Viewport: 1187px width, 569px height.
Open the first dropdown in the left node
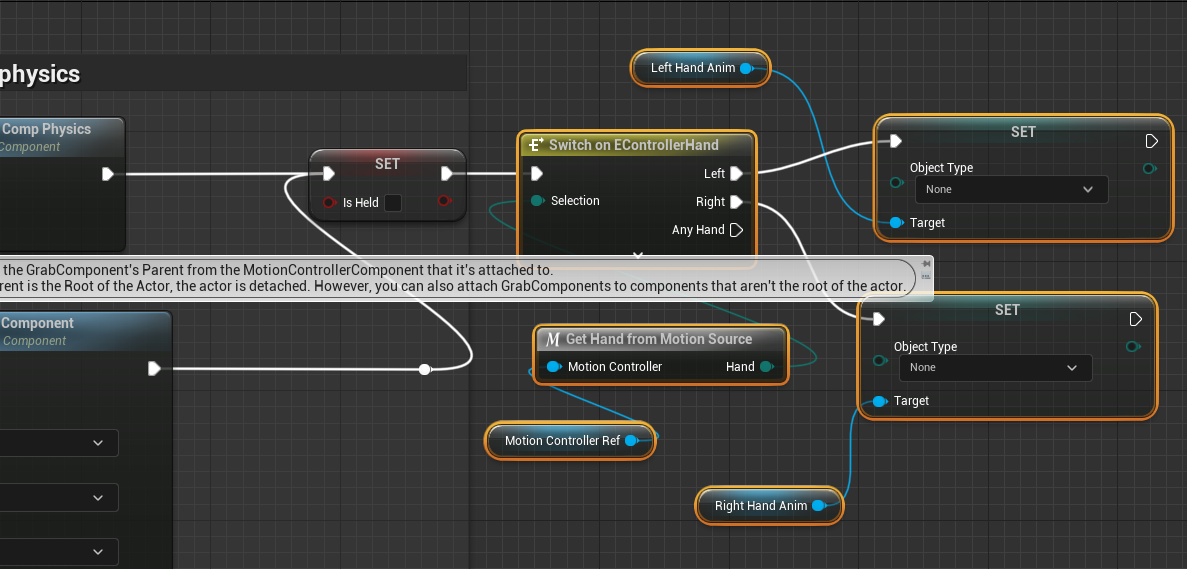[59, 443]
